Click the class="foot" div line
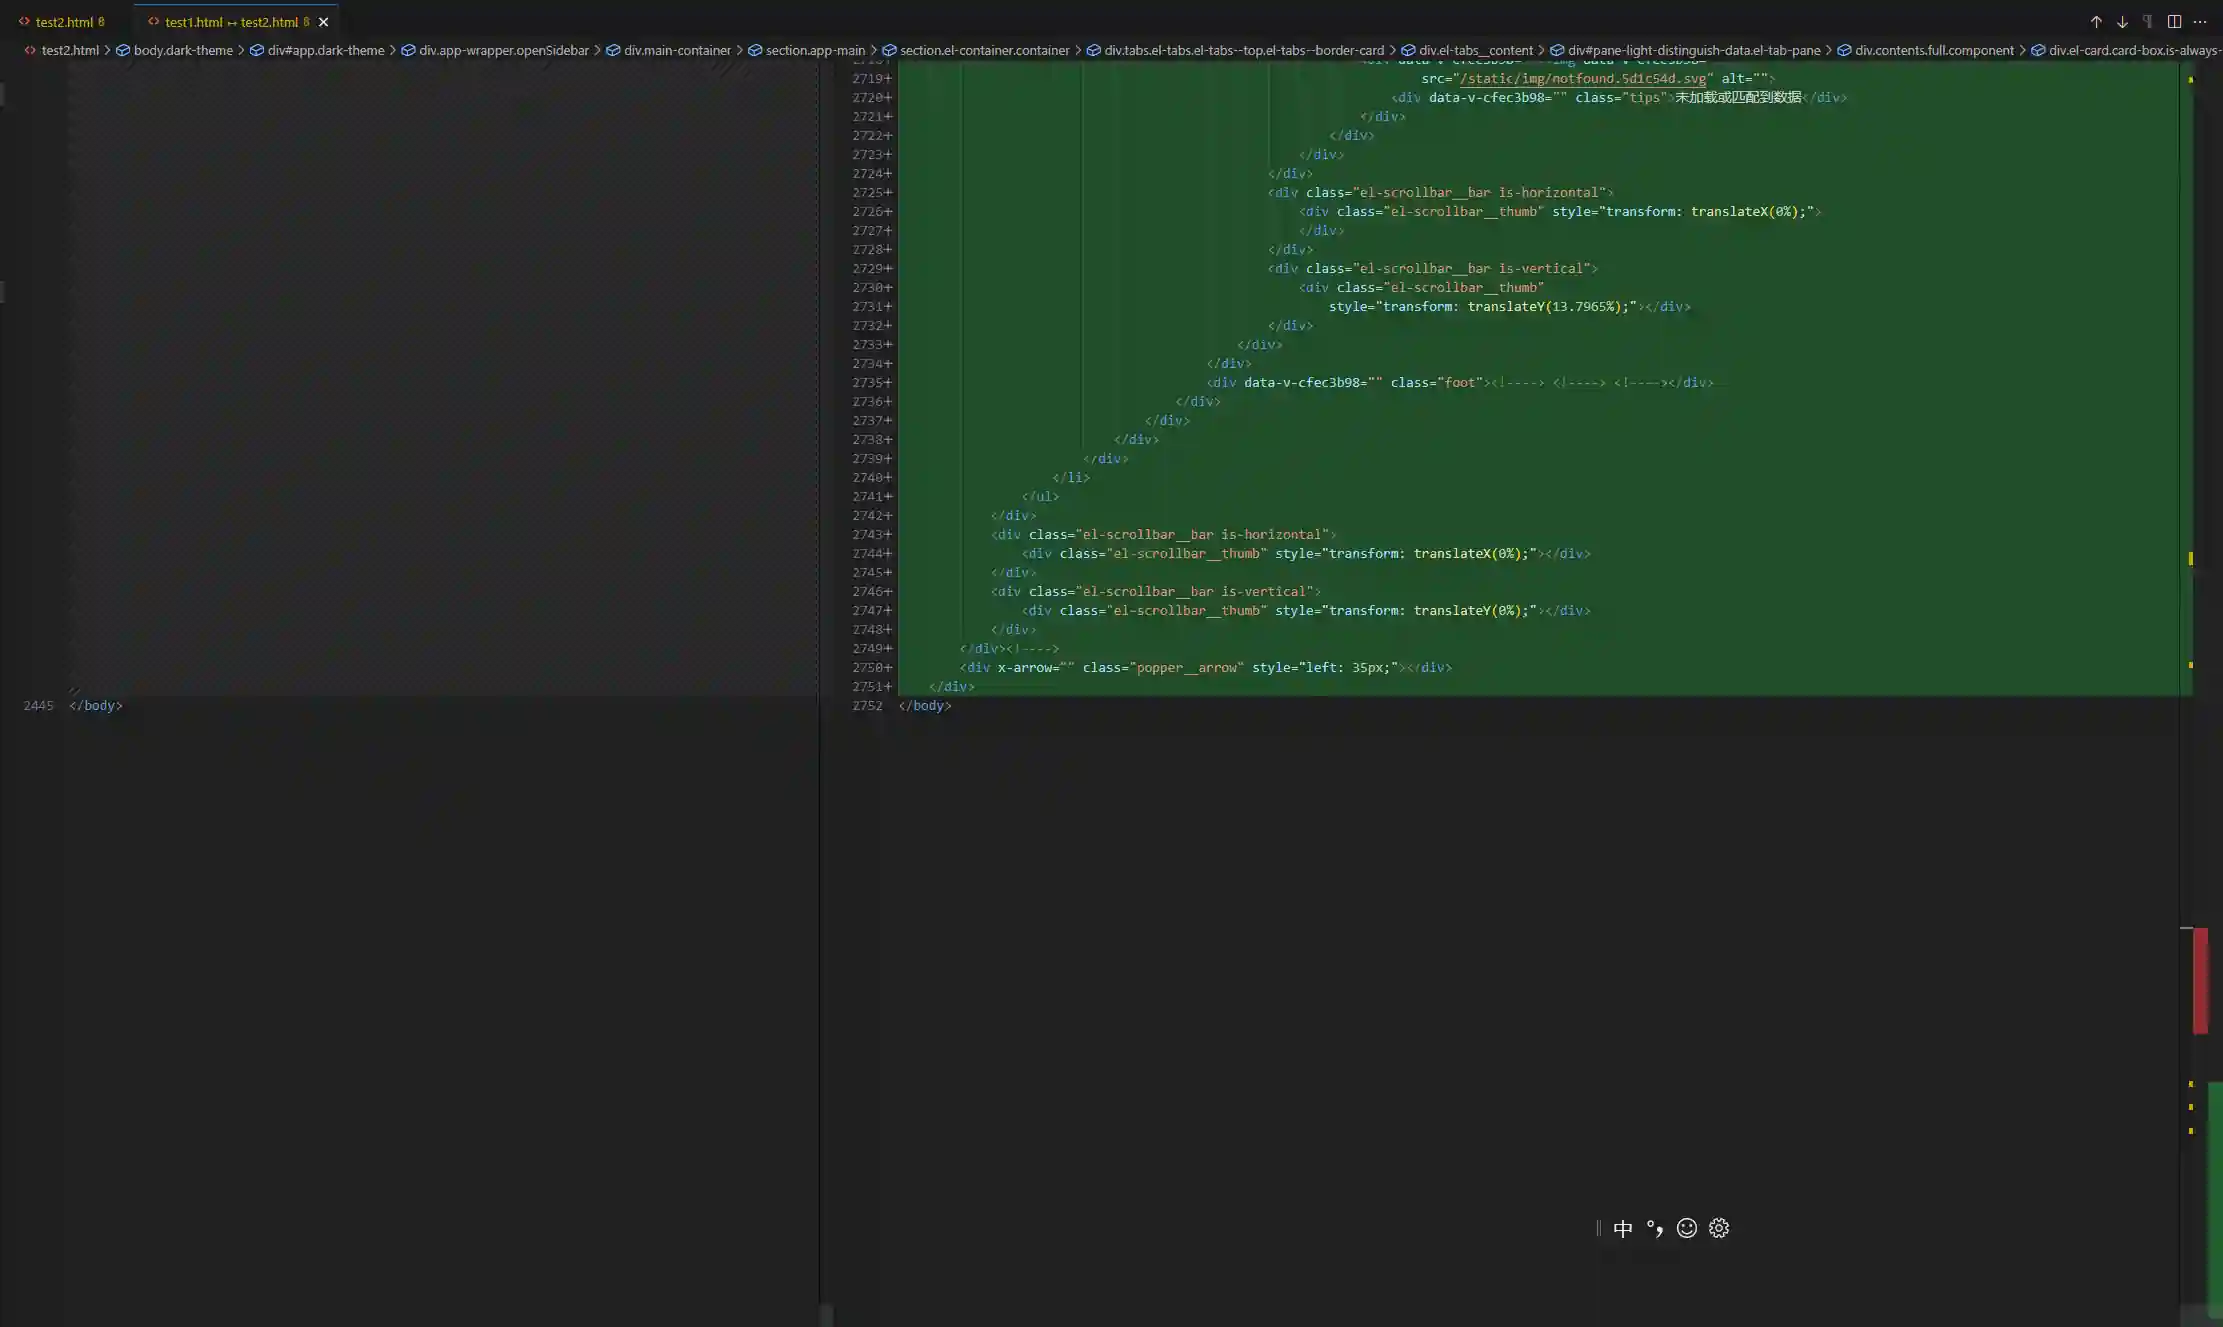 (1460, 382)
